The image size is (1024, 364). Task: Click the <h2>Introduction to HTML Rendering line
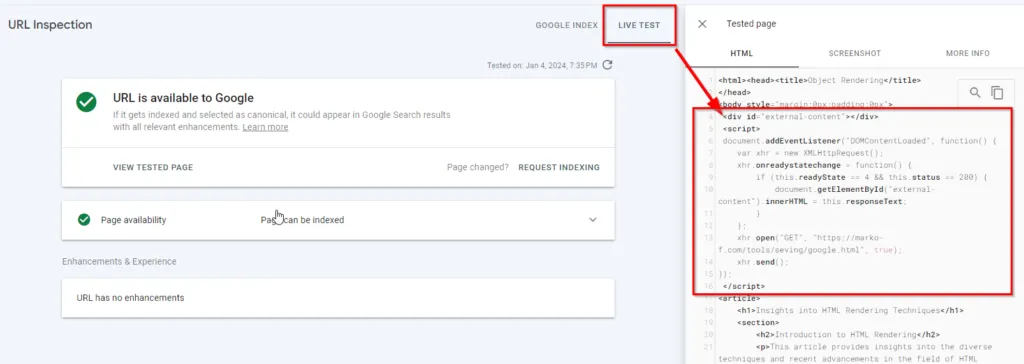[x=848, y=335]
